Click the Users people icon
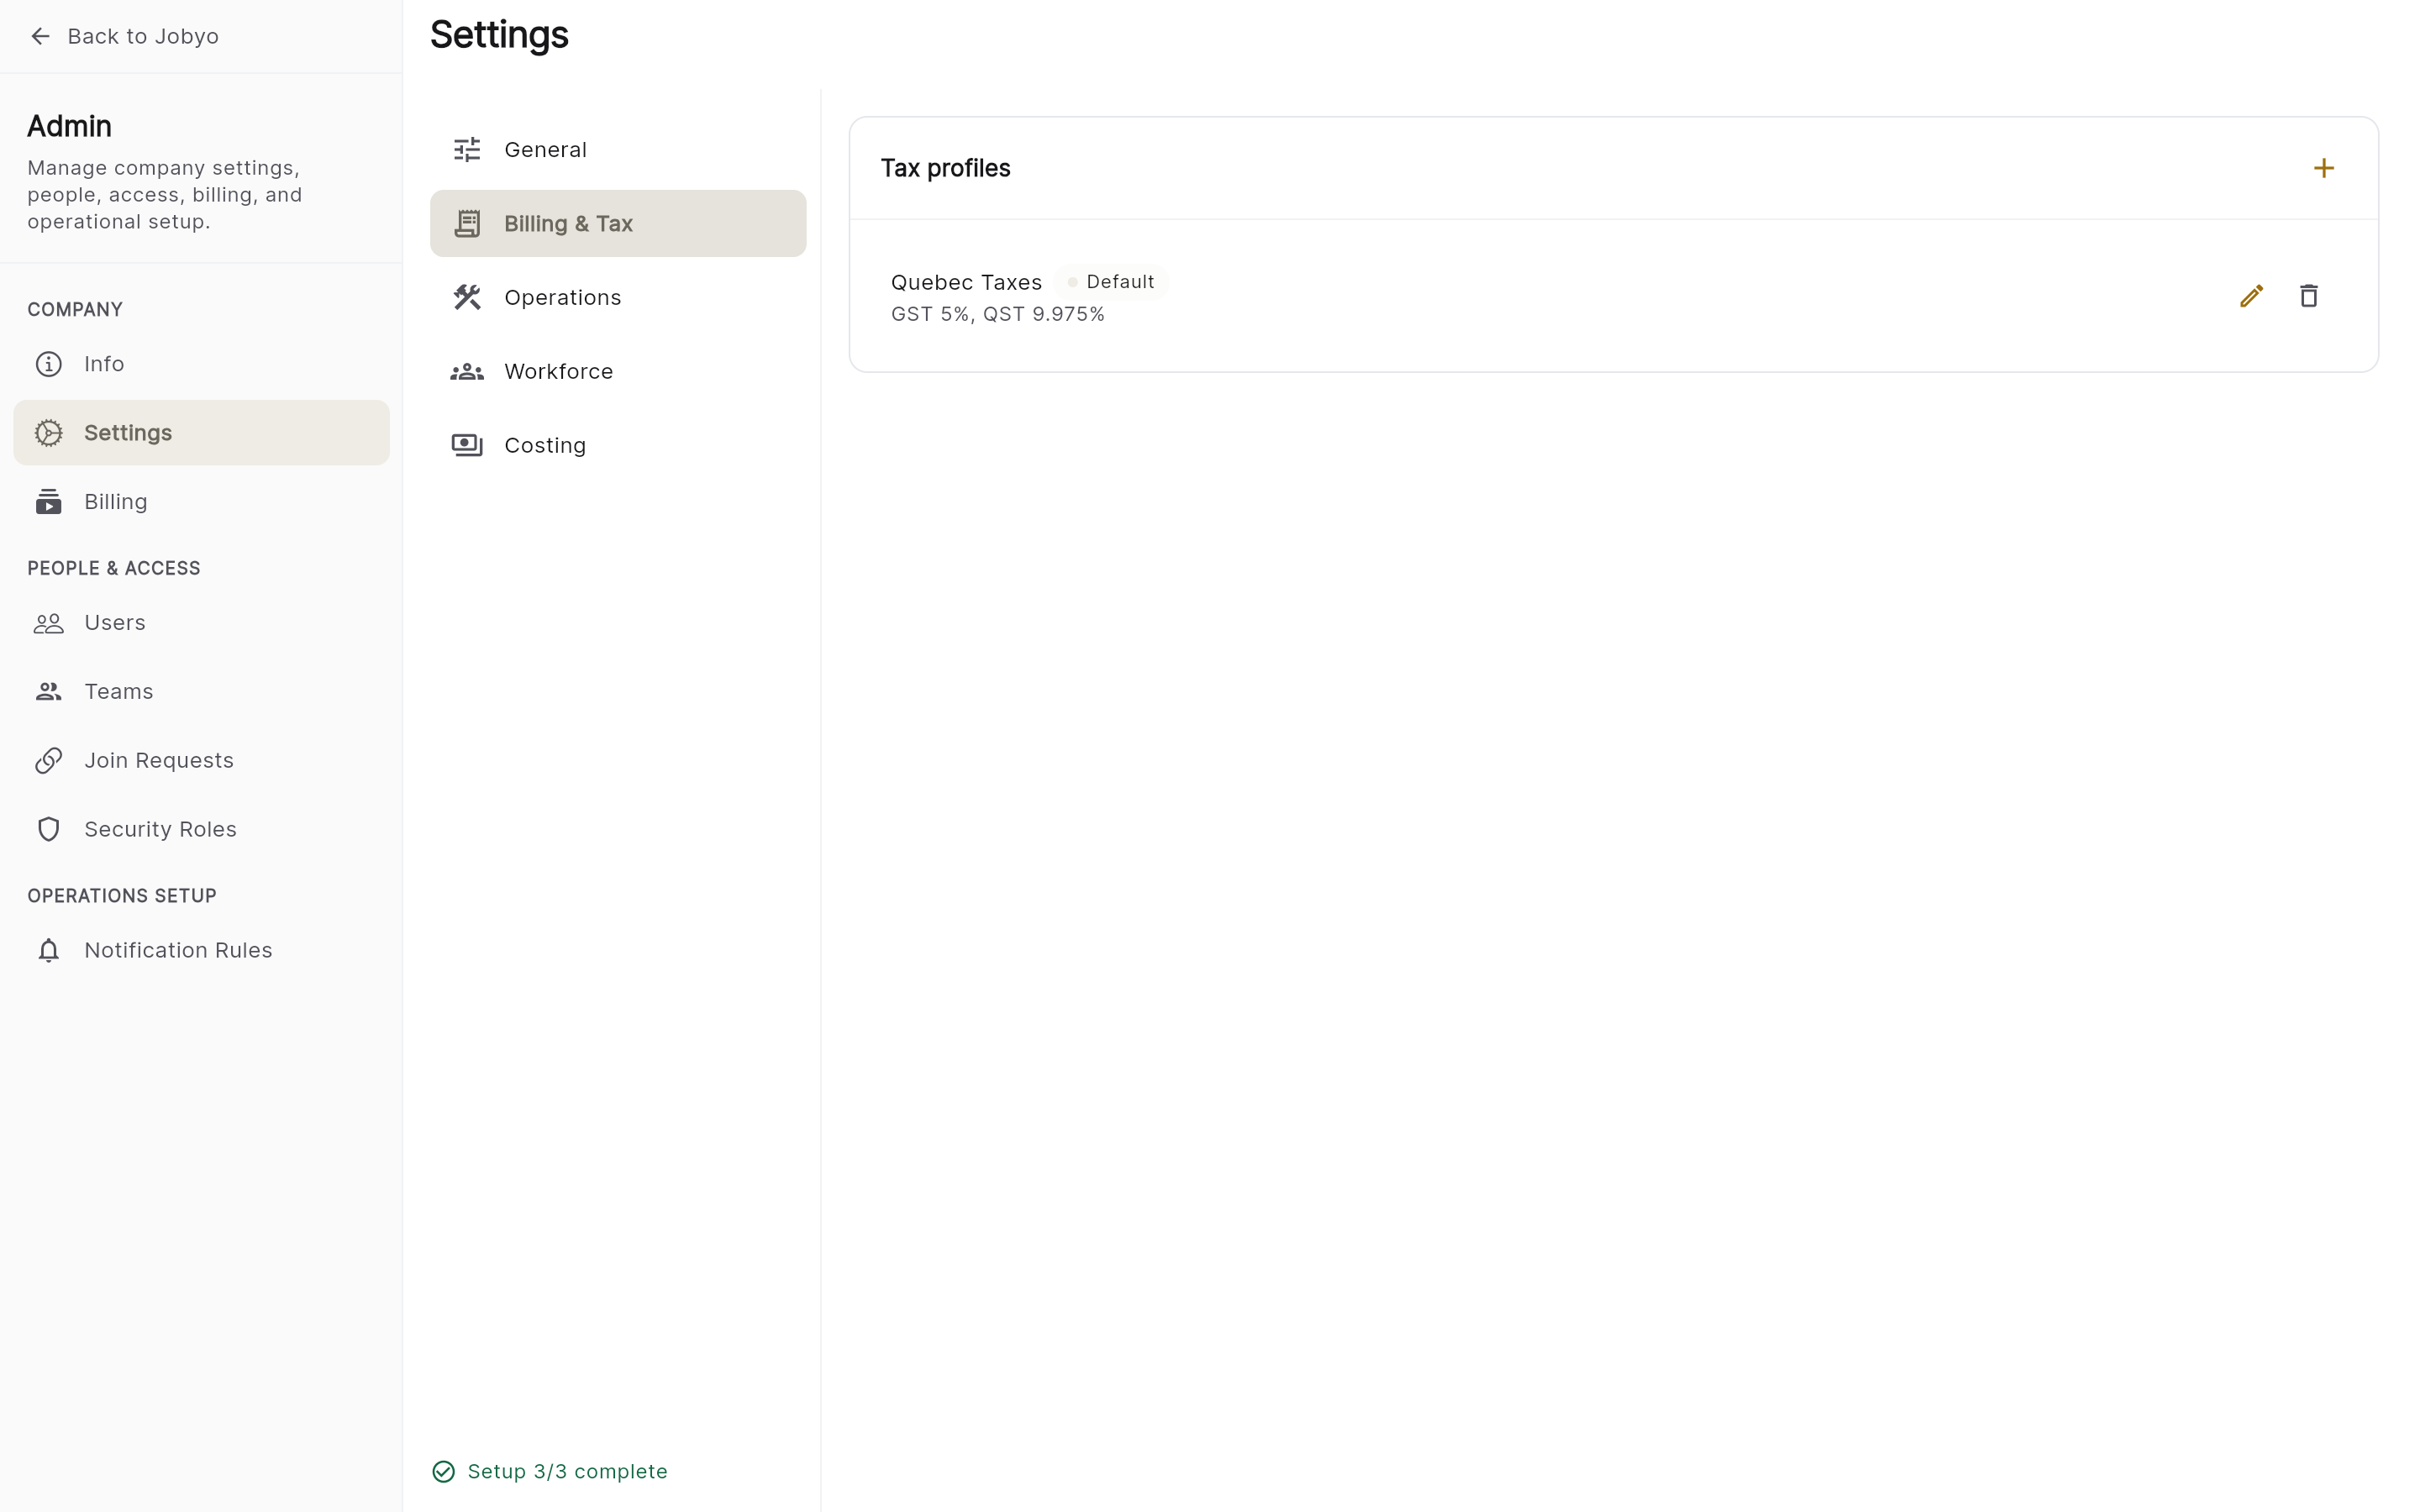Image resolution: width=2420 pixels, height=1512 pixels. click(49, 623)
